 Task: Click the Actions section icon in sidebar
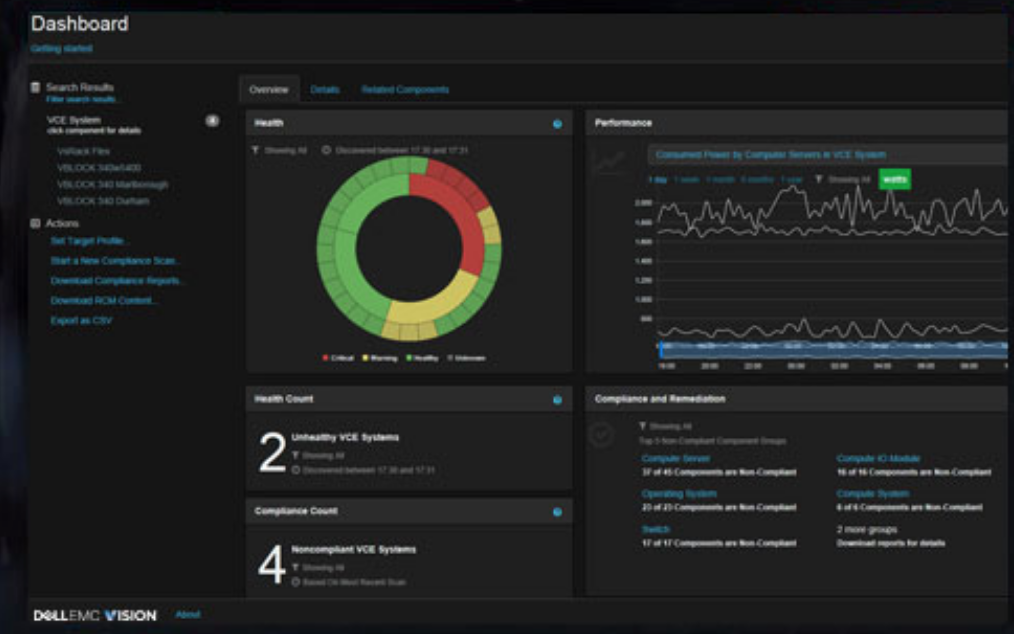point(36,224)
